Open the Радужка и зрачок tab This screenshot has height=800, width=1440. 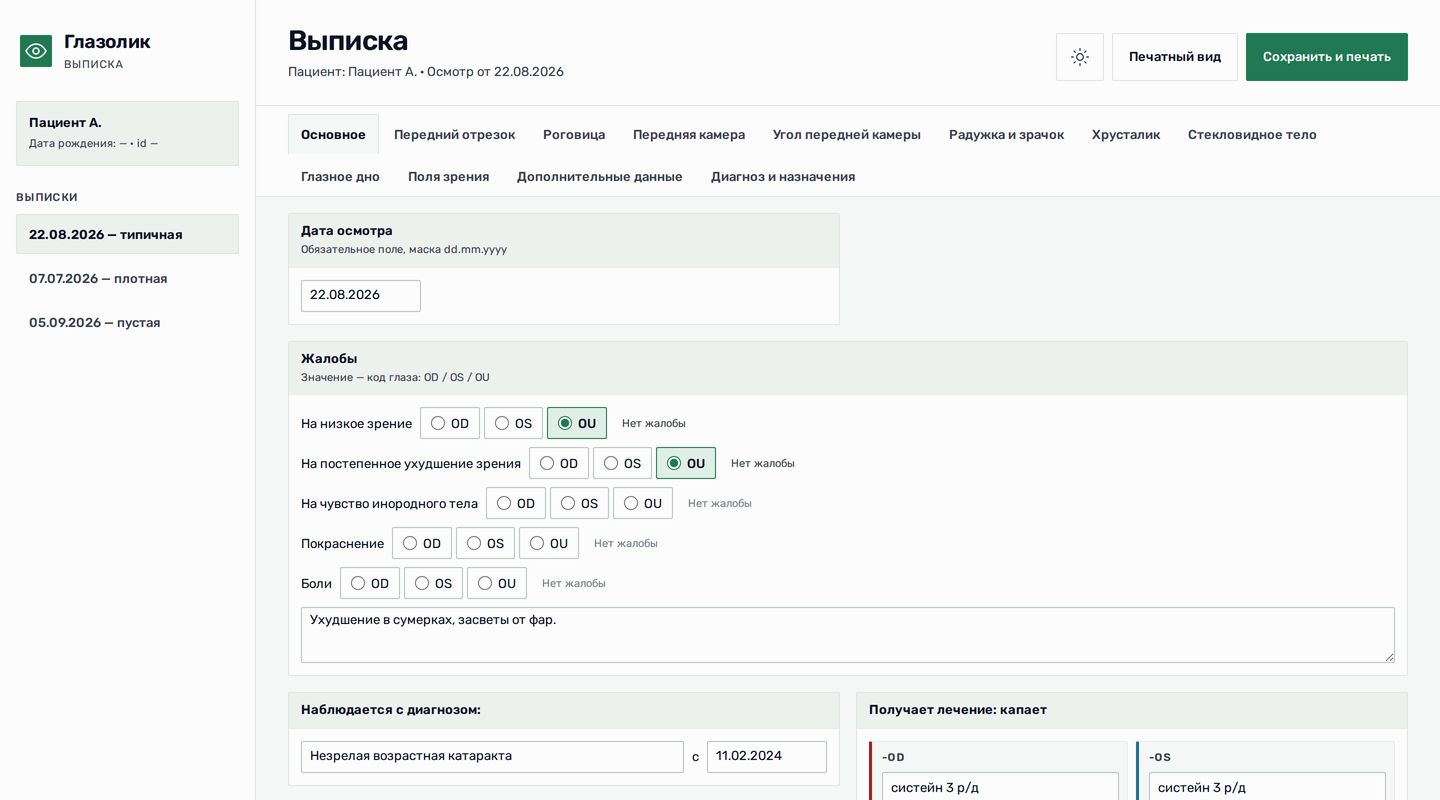coord(1006,134)
